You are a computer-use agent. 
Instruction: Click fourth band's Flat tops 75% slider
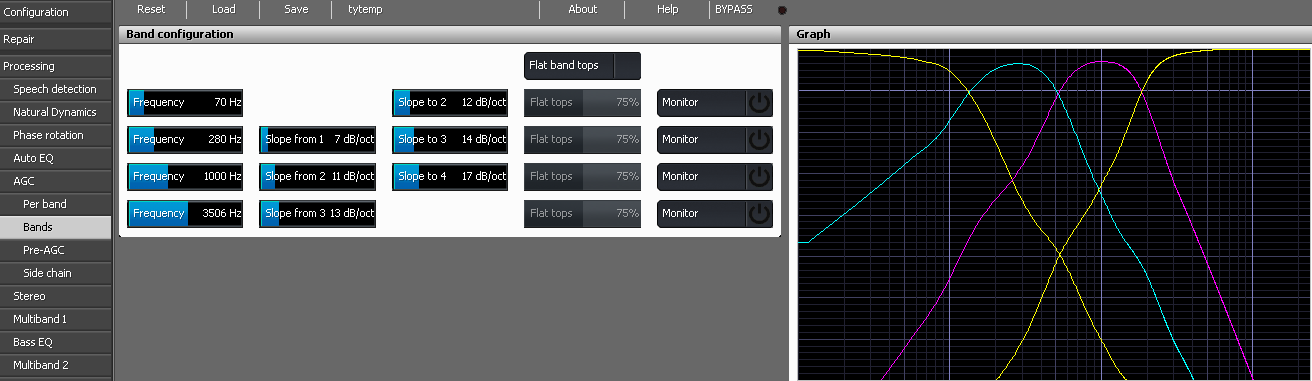583,213
